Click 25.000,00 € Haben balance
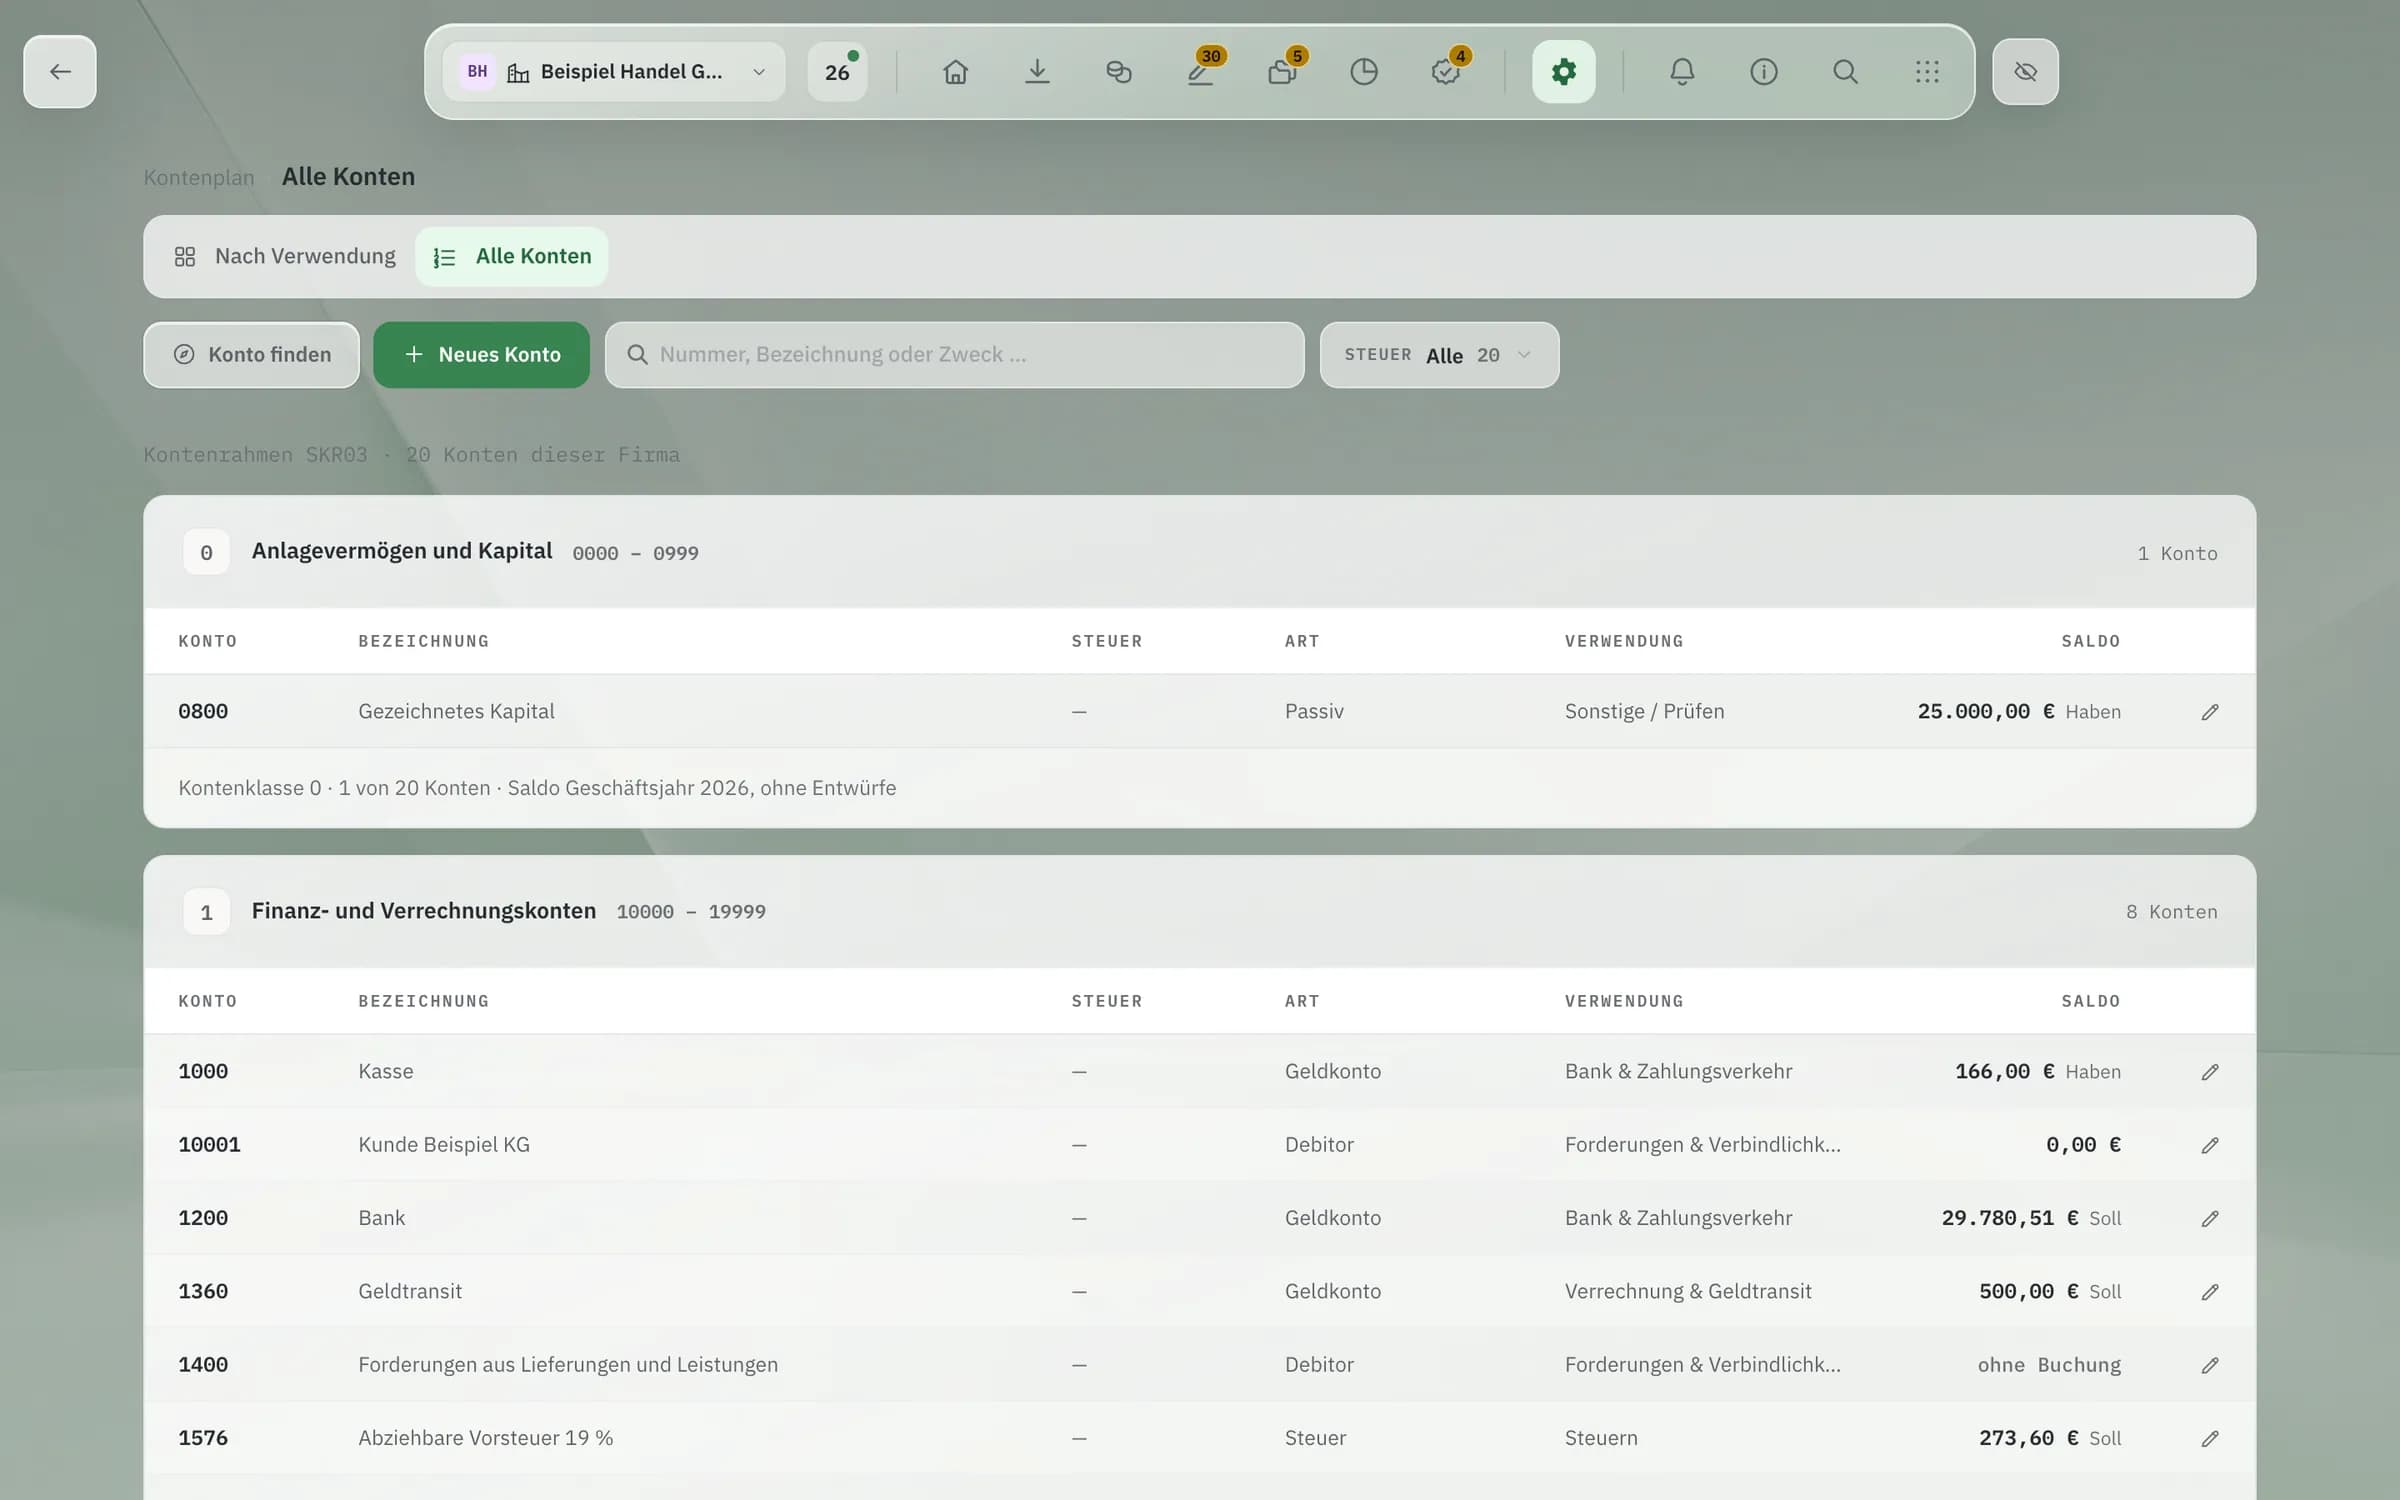The image size is (2400, 1500). (x=2019, y=711)
